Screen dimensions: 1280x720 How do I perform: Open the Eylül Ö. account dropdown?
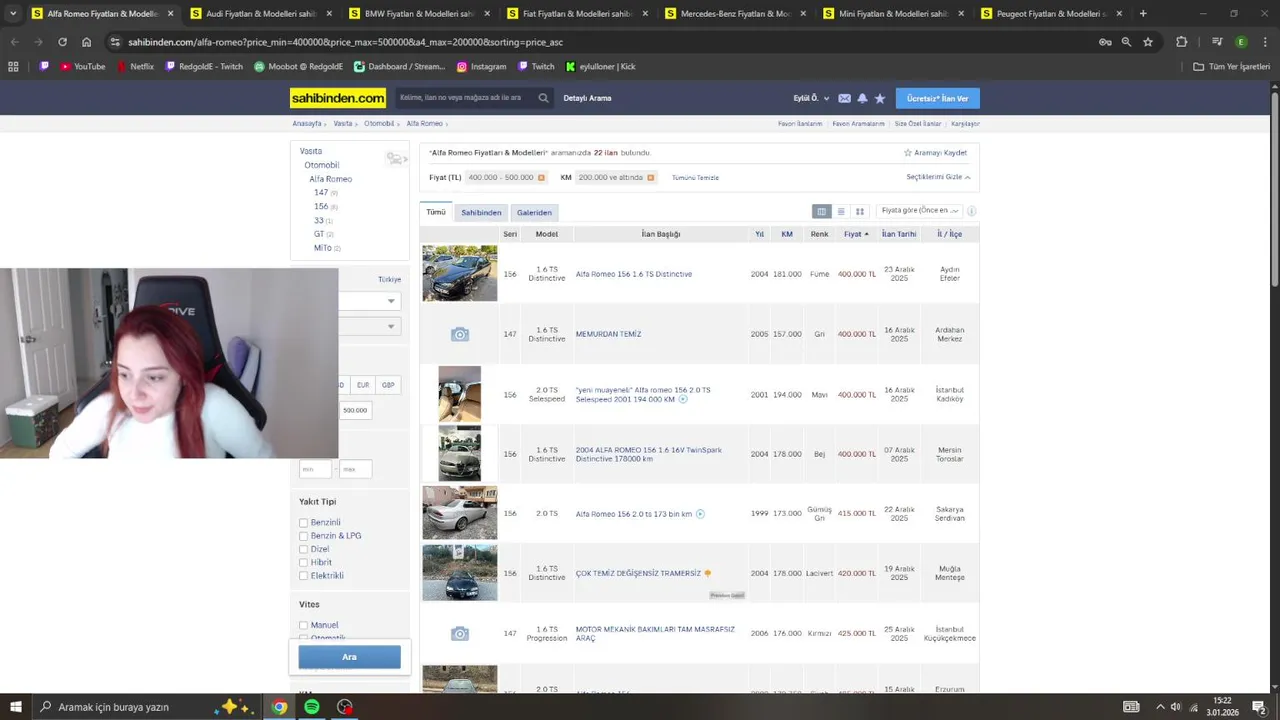(x=811, y=98)
